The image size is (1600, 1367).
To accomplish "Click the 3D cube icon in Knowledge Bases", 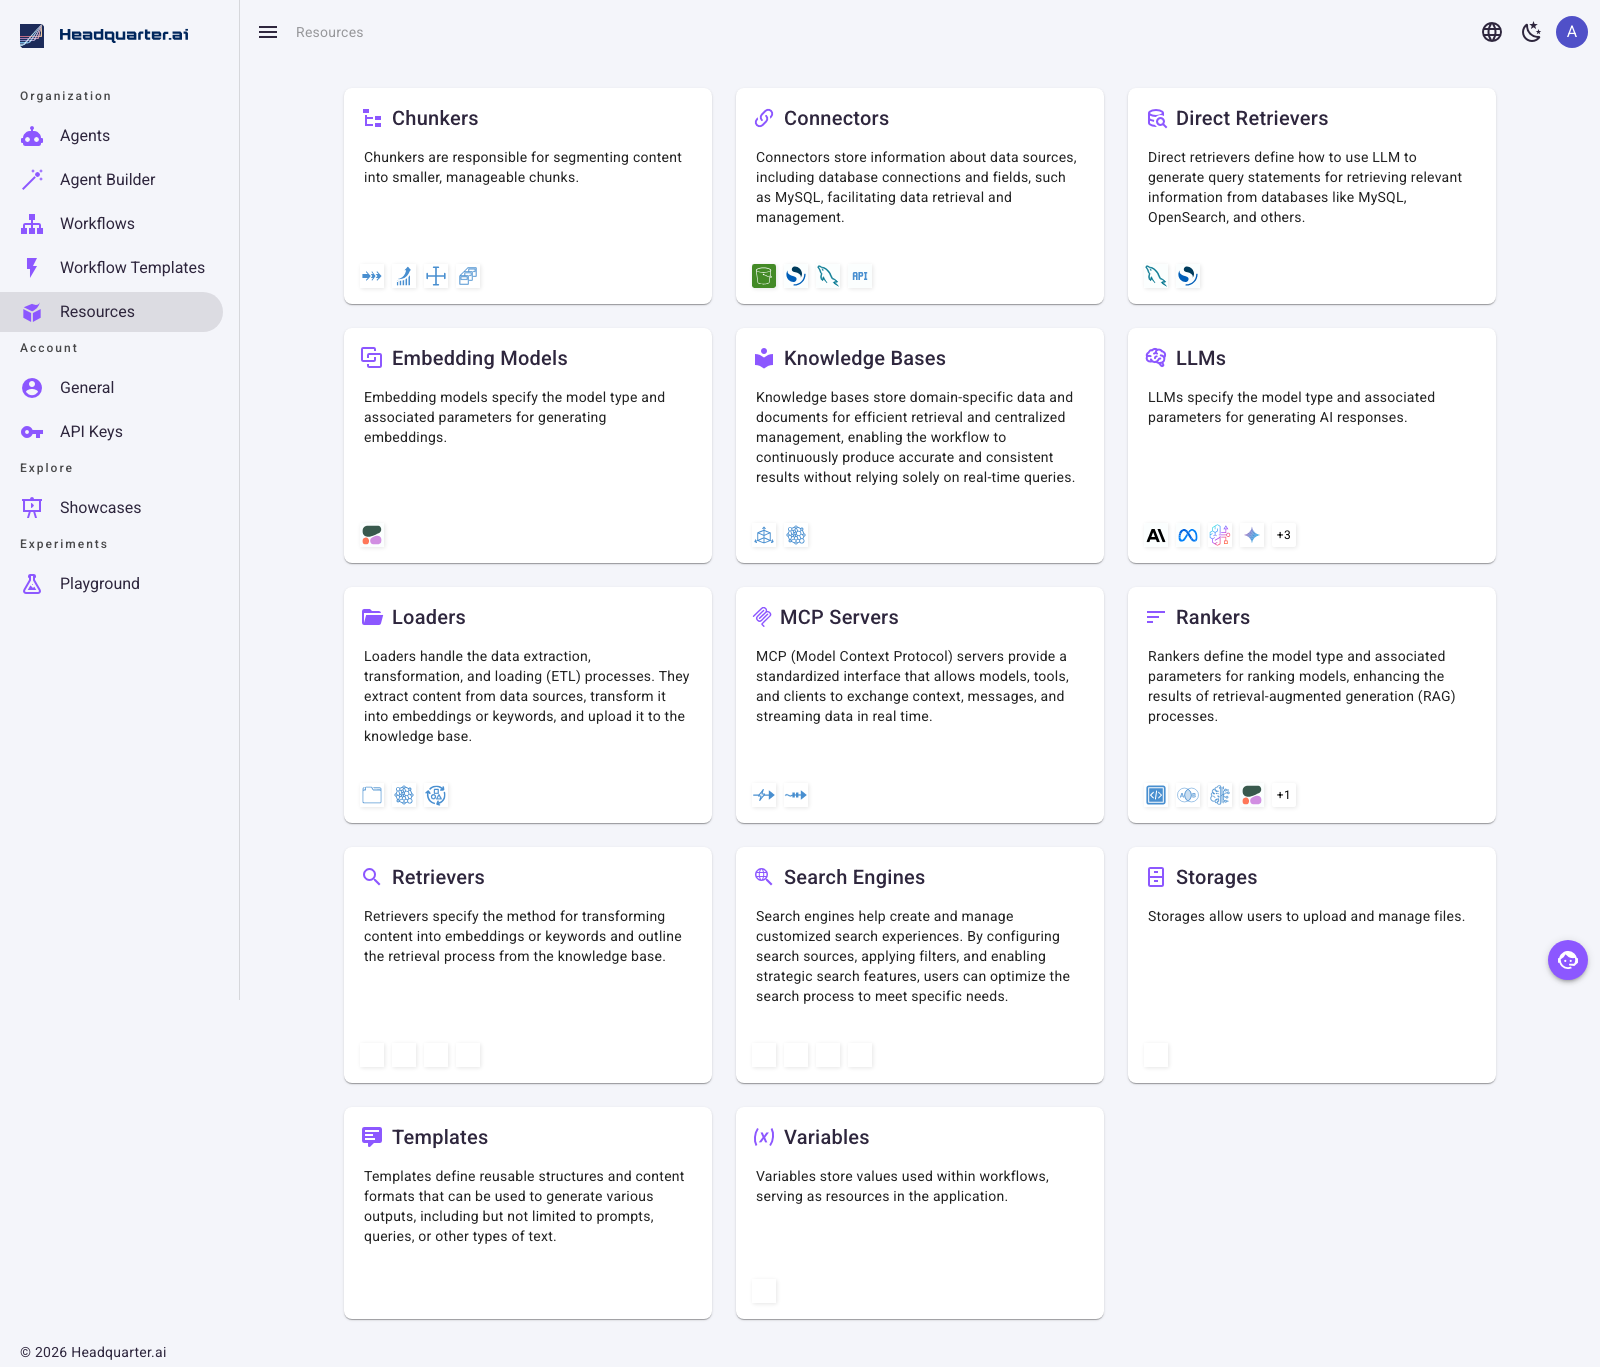I will tap(764, 535).
